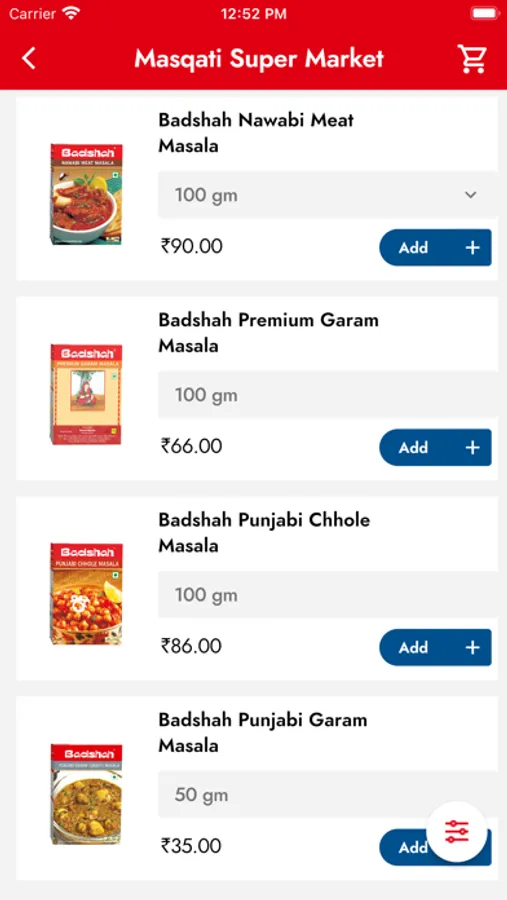The width and height of the screenshot is (507, 900).
Task: Open the floating filter options button
Action: pos(457,831)
